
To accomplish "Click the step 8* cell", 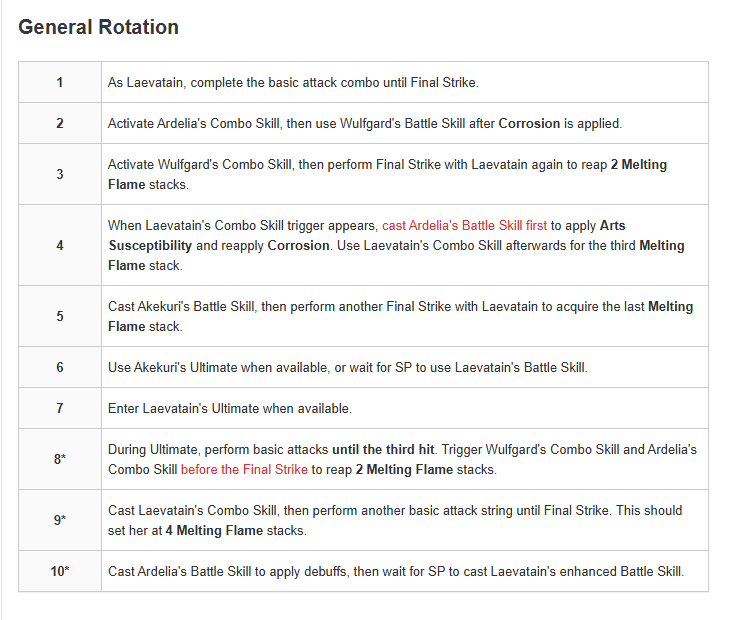I will (60, 459).
